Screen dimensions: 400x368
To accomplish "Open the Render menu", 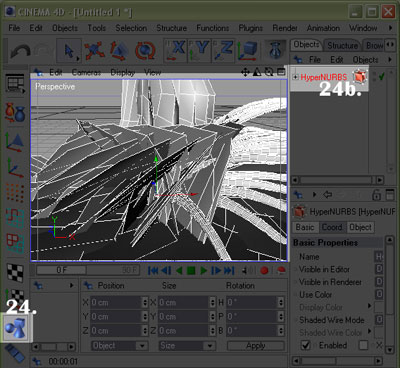I will [285, 28].
